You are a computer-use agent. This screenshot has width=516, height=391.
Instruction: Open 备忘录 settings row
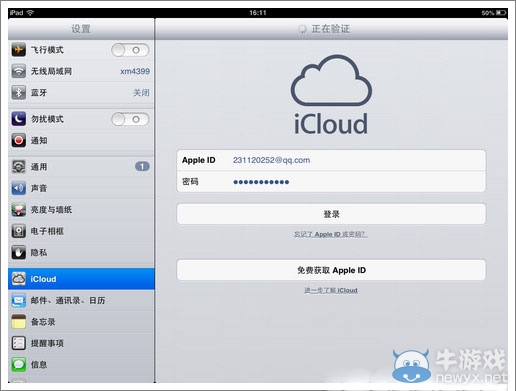pyautogui.click(x=81, y=322)
